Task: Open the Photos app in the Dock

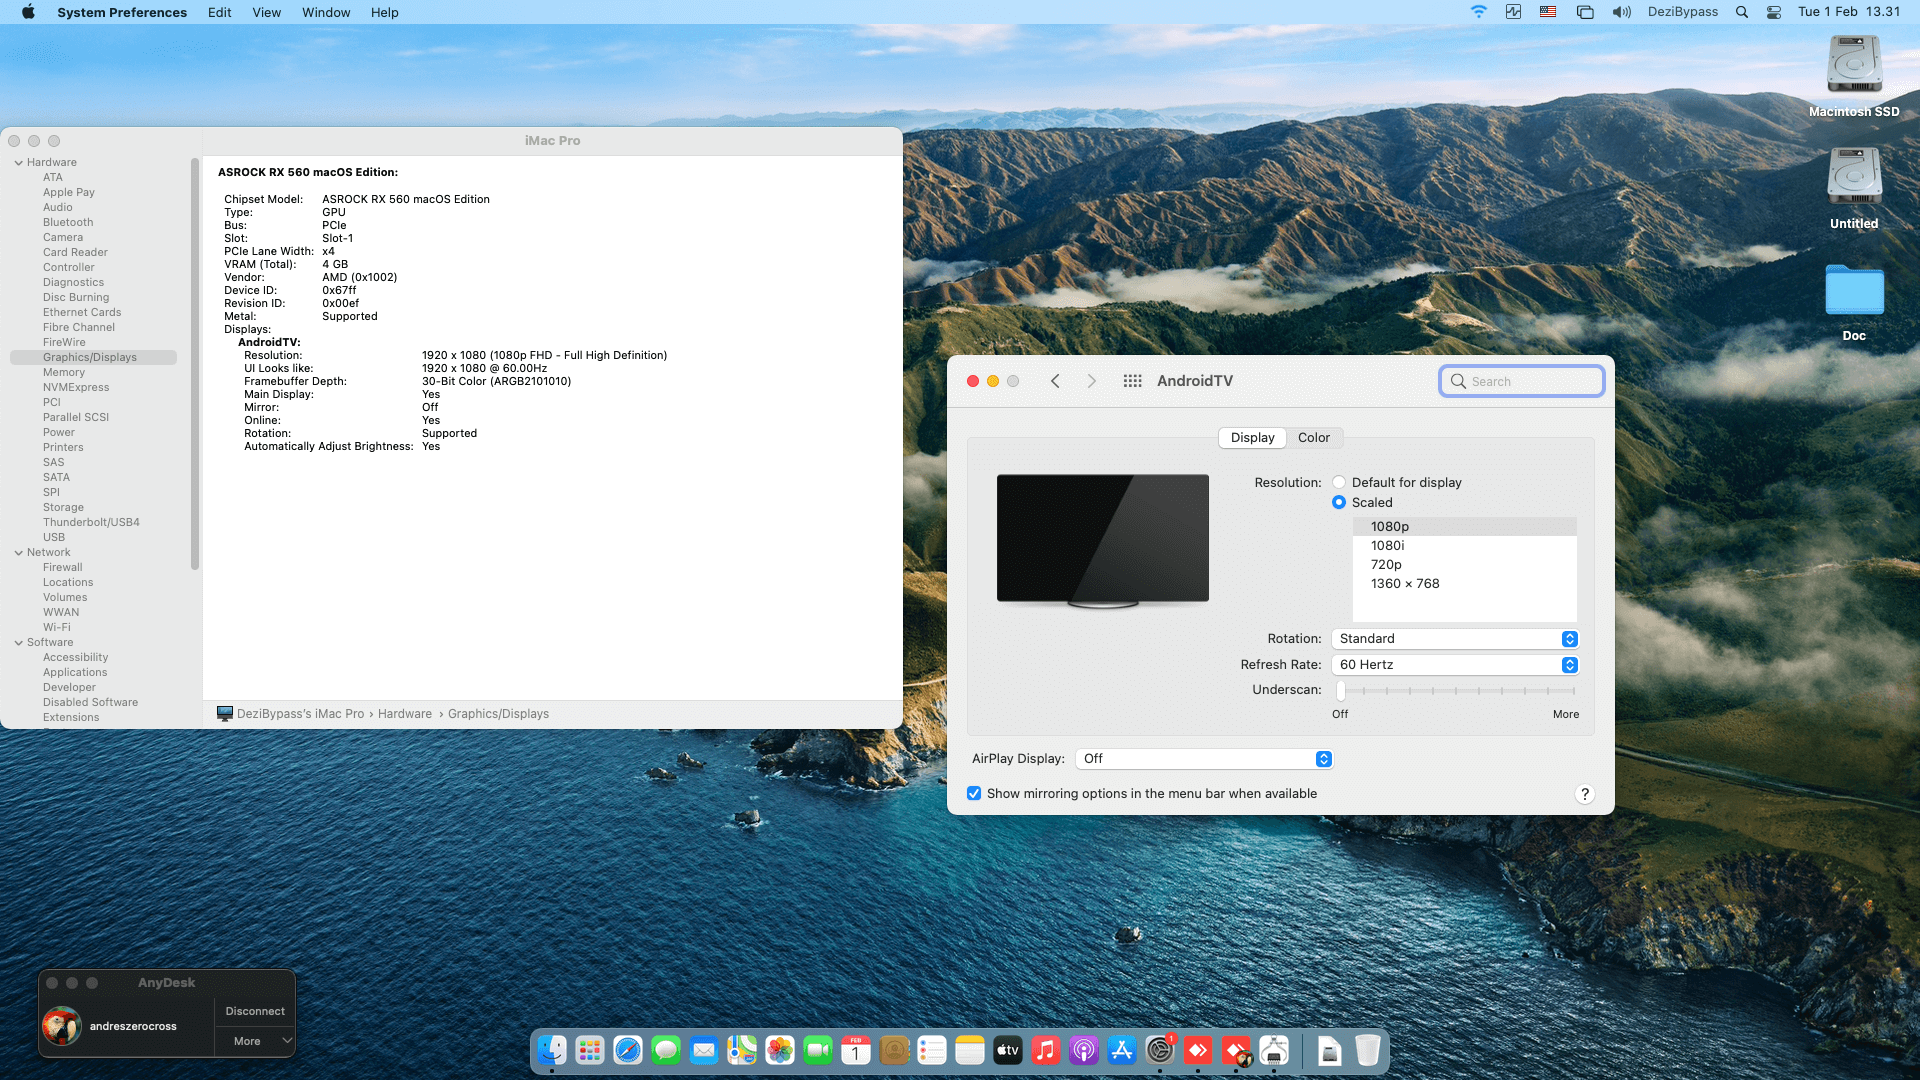Action: (780, 1050)
